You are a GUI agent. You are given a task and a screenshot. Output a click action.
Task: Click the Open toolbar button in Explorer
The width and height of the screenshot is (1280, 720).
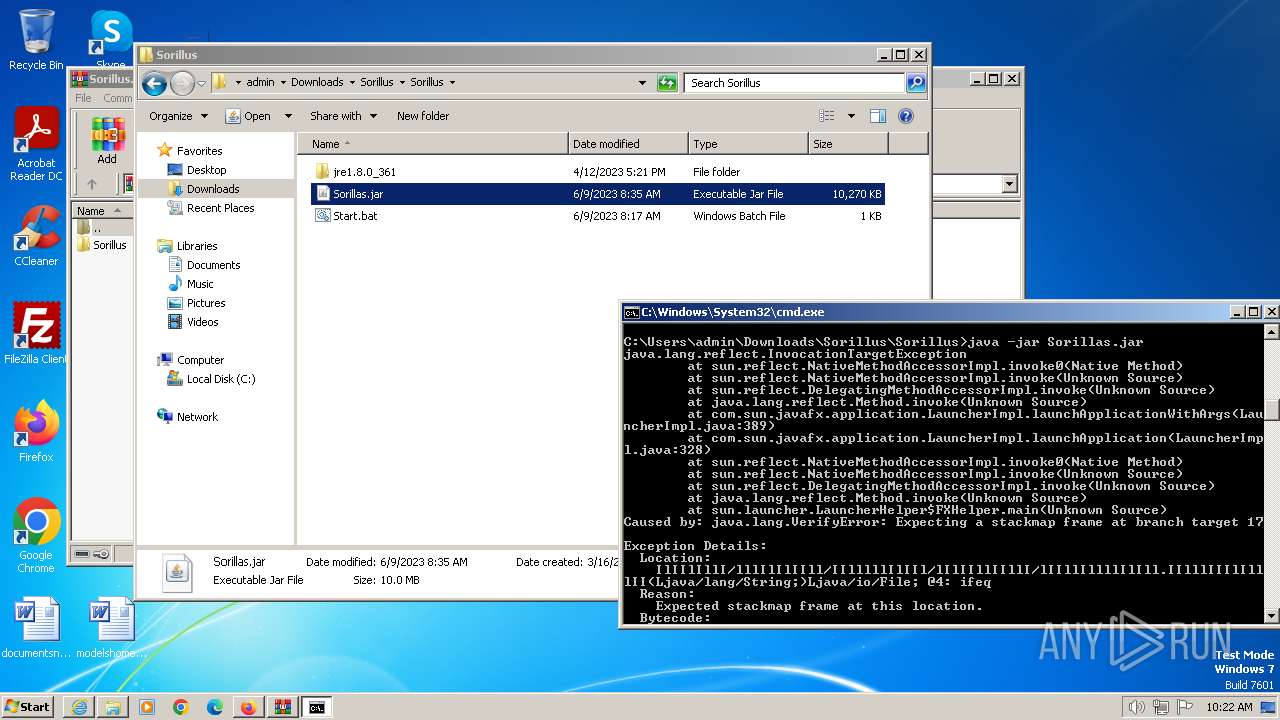(x=249, y=116)
